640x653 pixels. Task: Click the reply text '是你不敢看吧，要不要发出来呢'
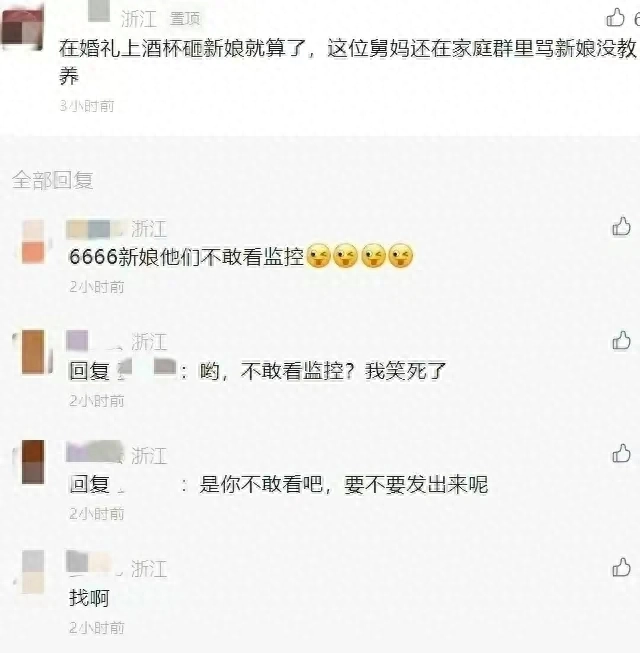tap(343, 484)
